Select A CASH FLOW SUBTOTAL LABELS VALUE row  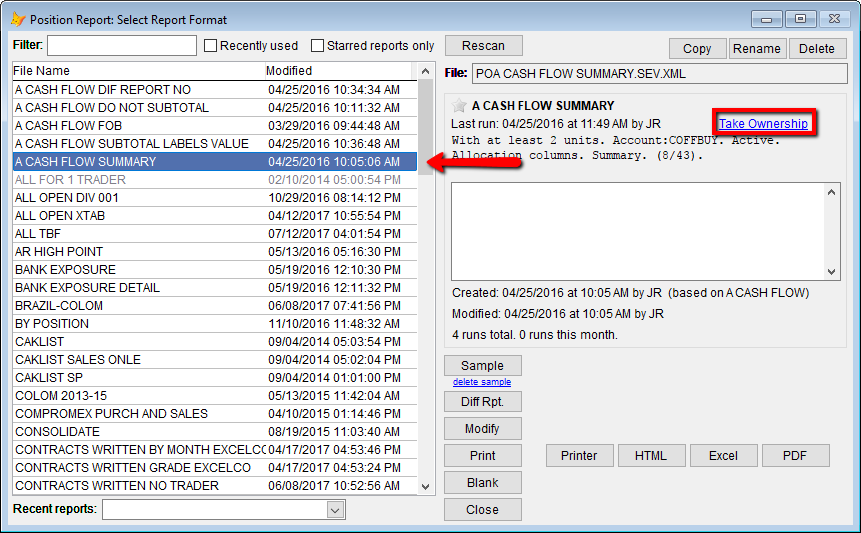[215, 144]
